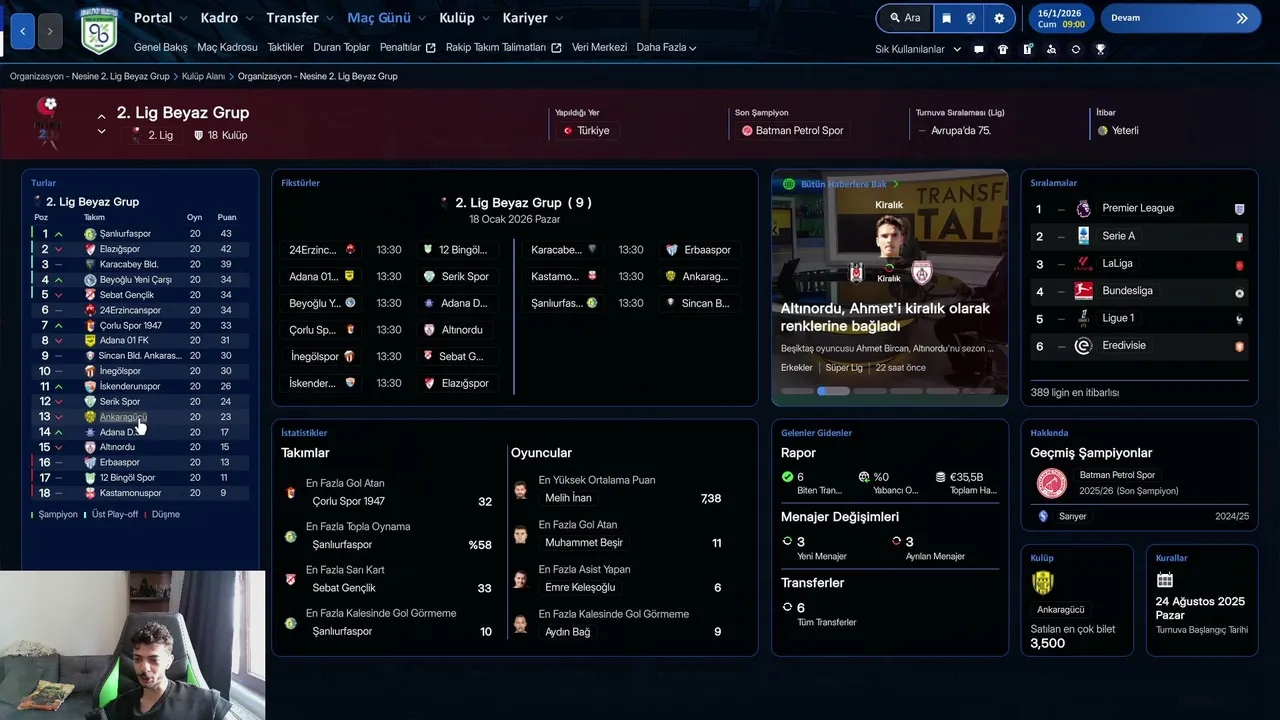Click the 2. Lig Beyaz Grup competition logo
The height and width of the screenshot is (720, 1280).
pyautogui.click(x=46, y=121)
